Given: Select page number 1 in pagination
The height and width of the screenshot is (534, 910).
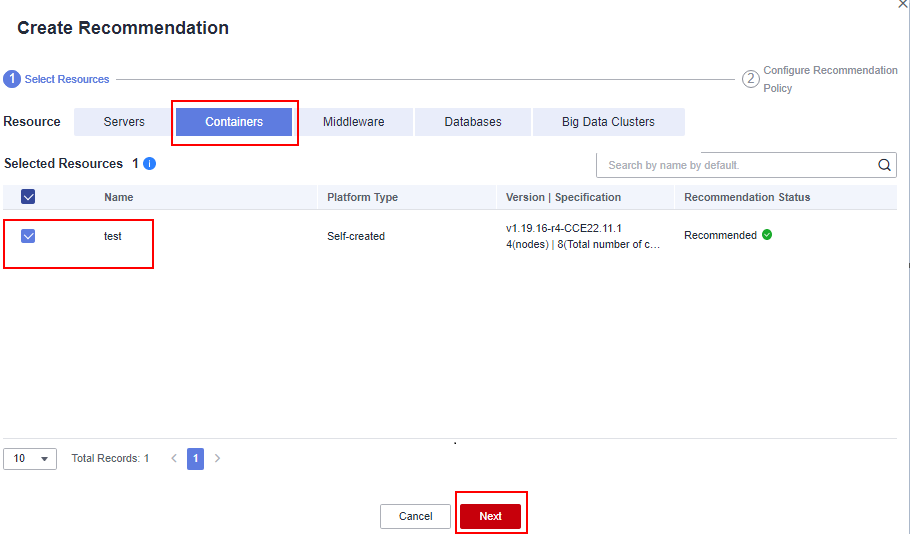Looking at the screenshot, I should [196, 458].
